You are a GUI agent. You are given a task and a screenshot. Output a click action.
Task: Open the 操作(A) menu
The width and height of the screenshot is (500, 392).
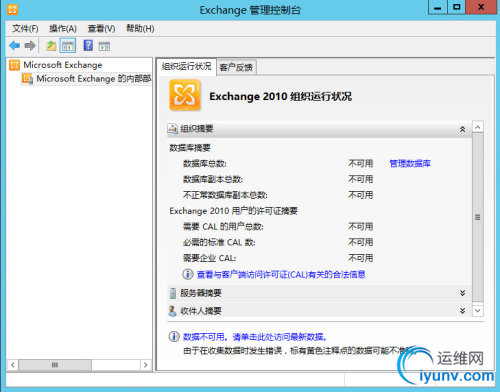63,29
